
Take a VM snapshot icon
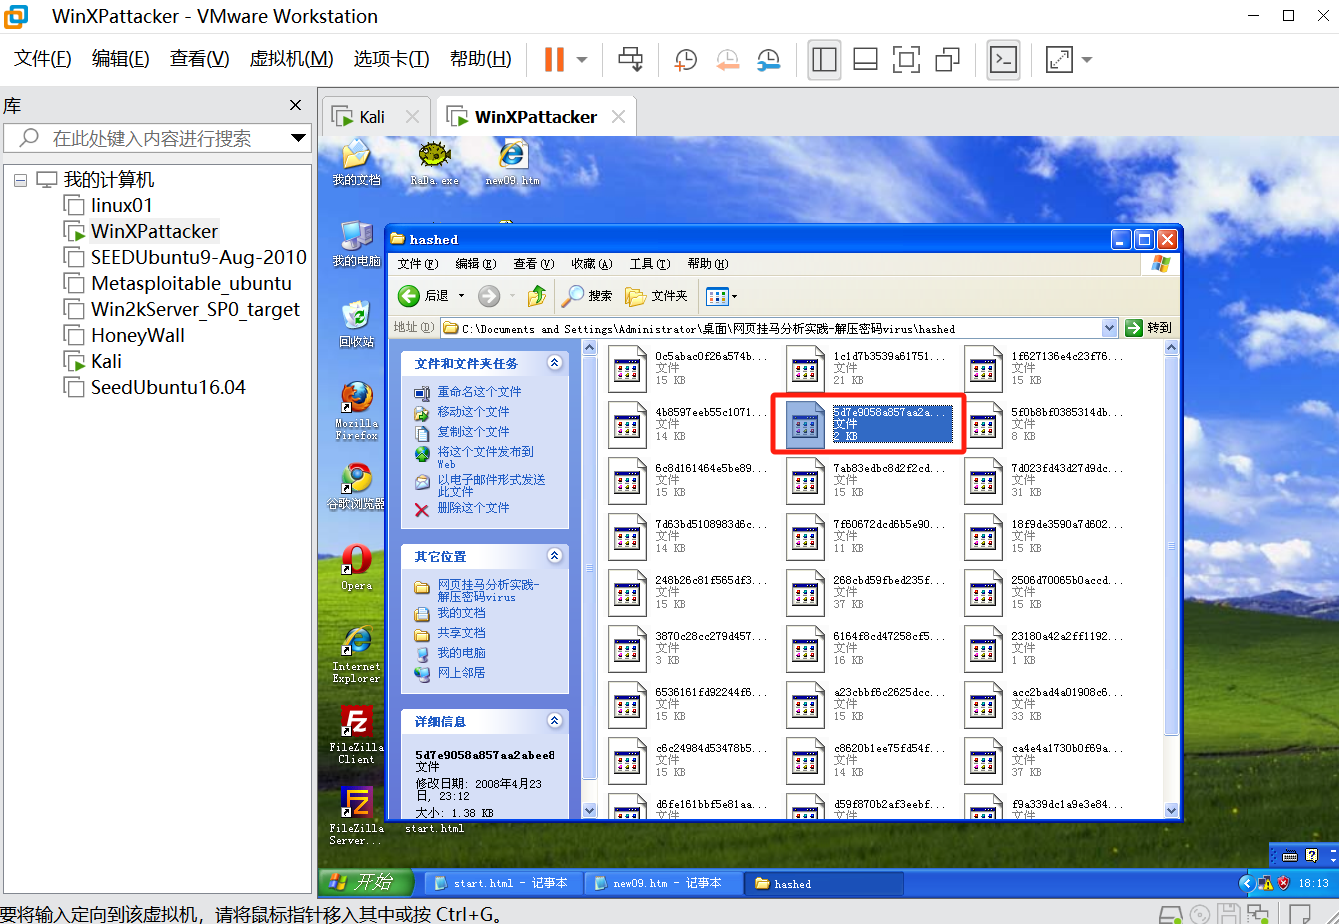coord(686,60)
